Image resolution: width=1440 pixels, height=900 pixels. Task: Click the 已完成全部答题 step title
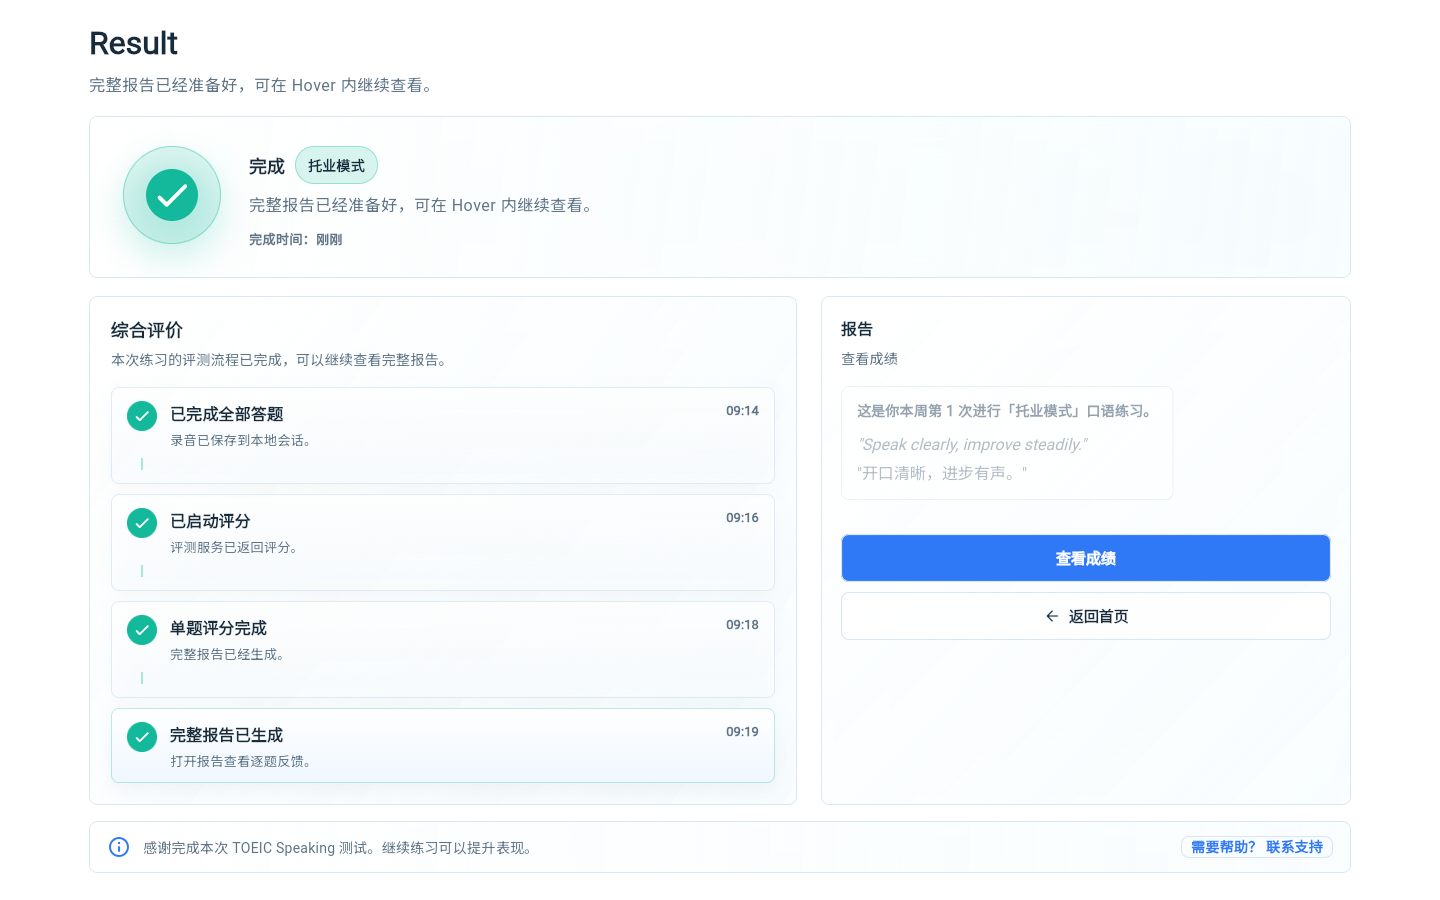(227, 414)
